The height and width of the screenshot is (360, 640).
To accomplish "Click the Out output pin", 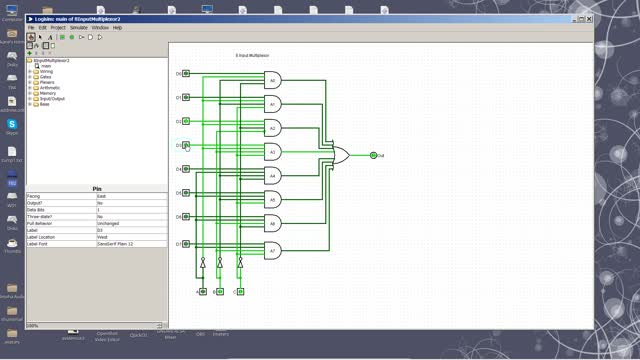I will pos(373,155).
